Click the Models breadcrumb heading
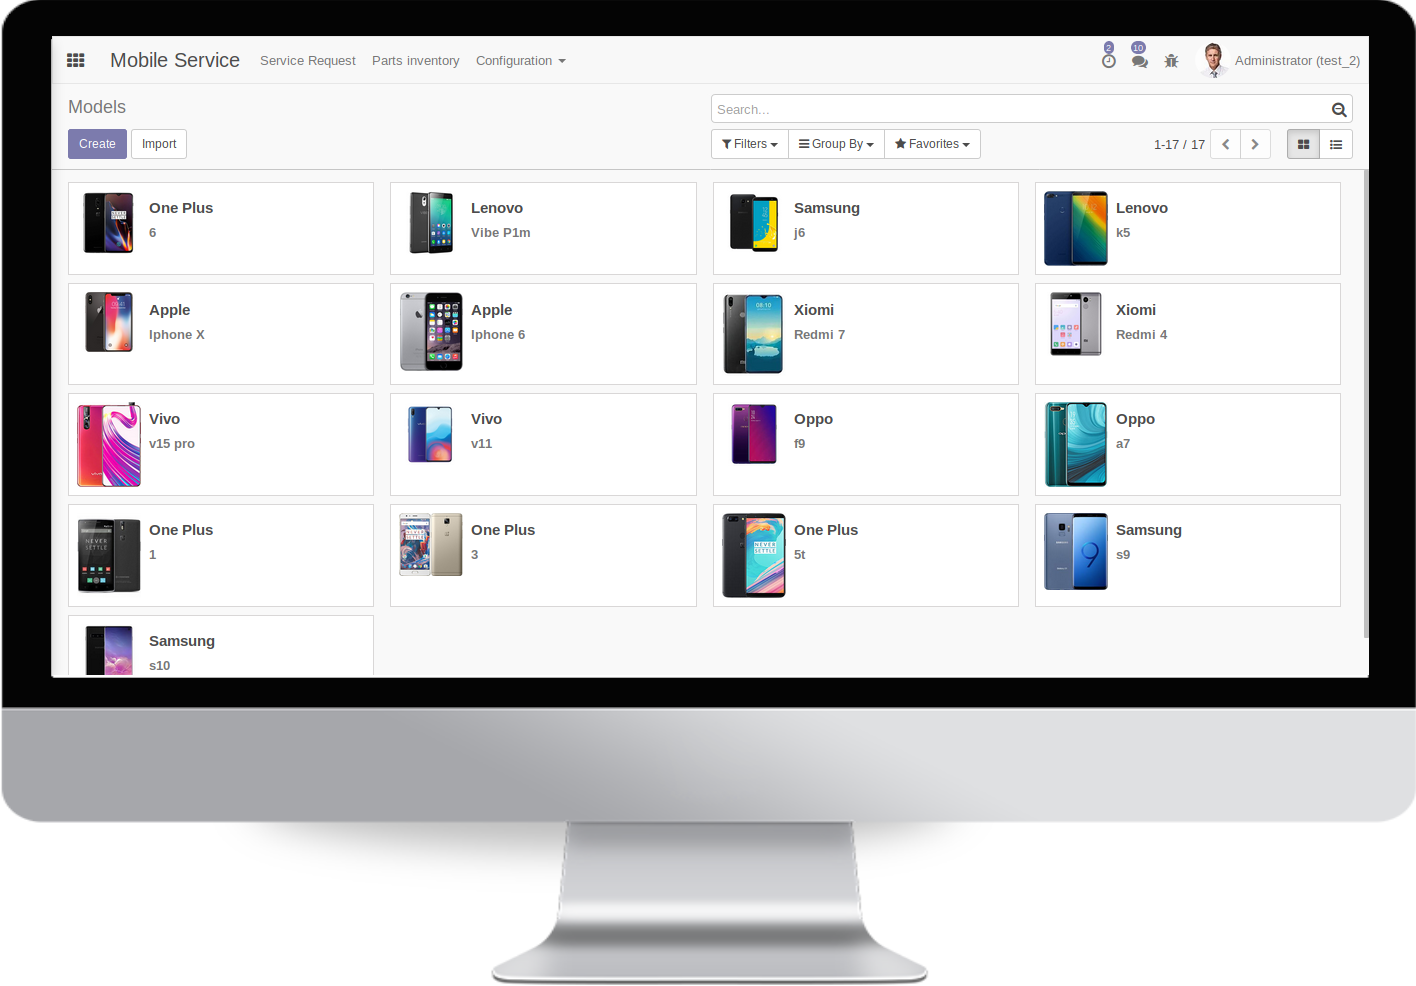Viewport: 1416px width, 986px height. point(97,107)
